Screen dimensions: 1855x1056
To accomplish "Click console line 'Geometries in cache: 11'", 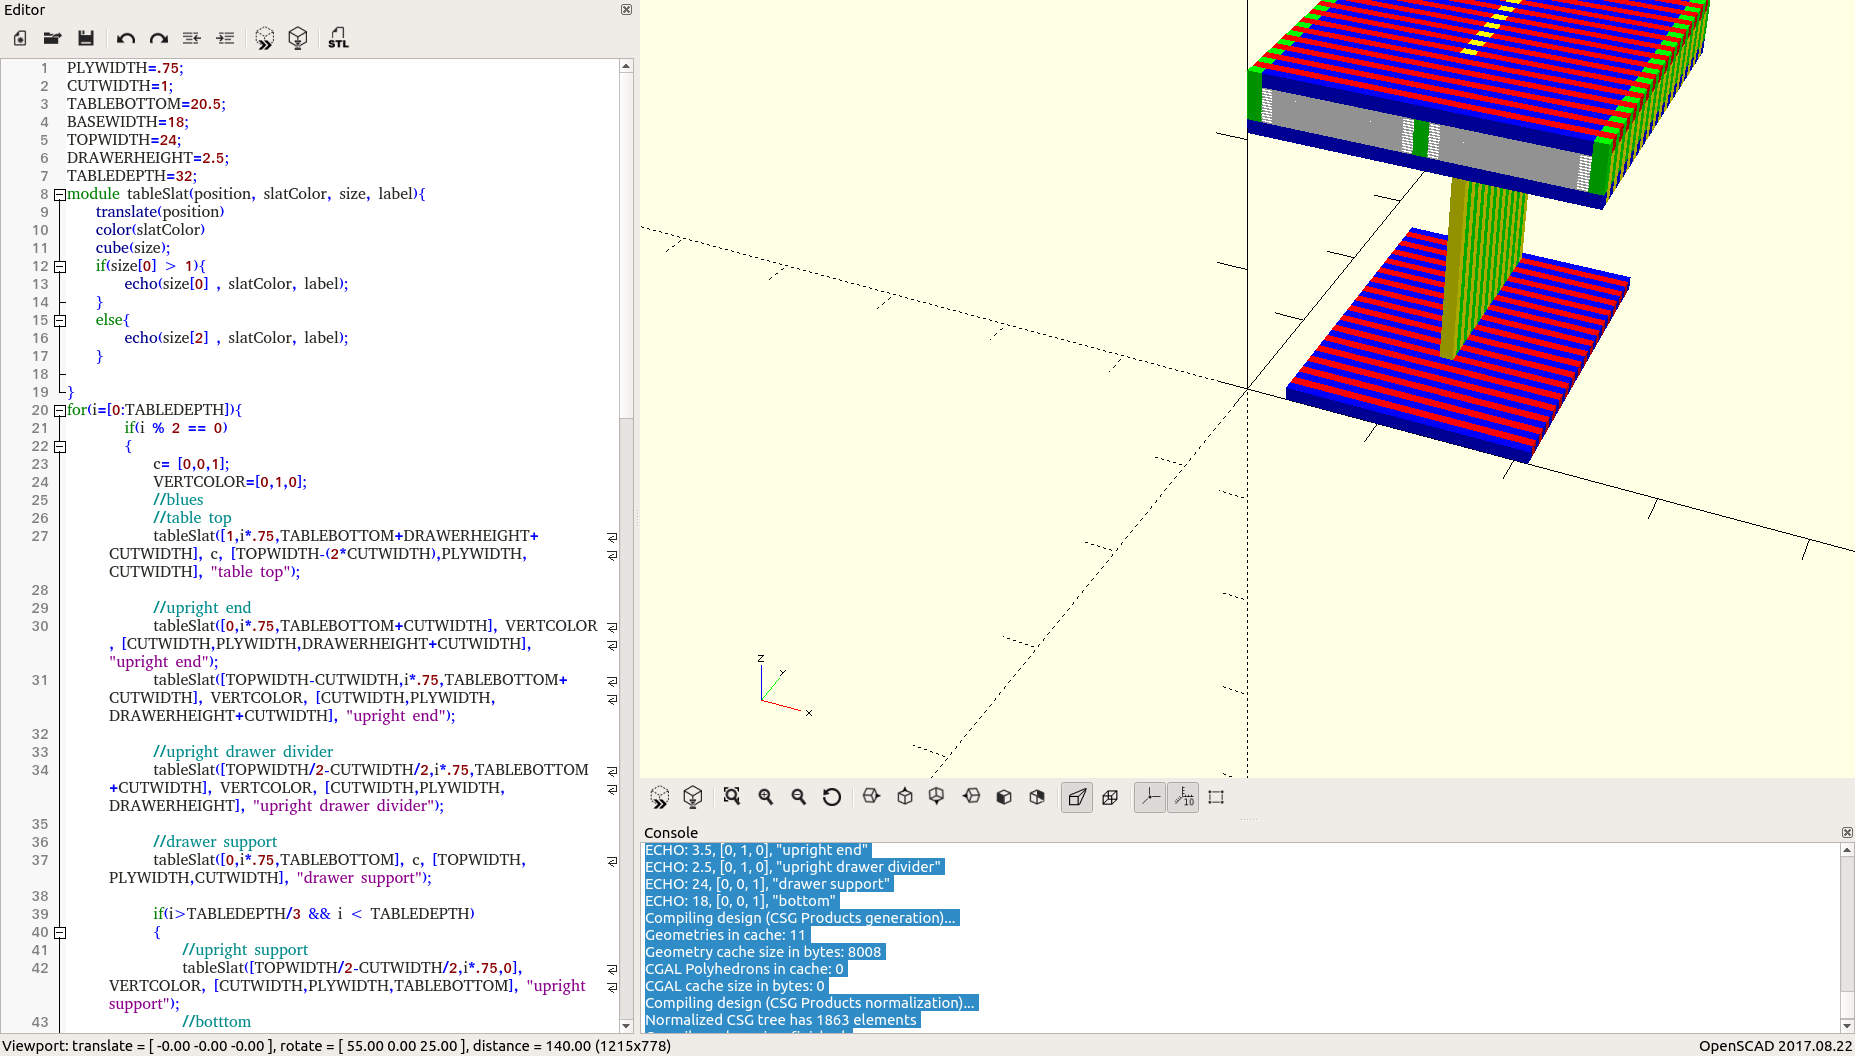I will (x=725, y=935).
